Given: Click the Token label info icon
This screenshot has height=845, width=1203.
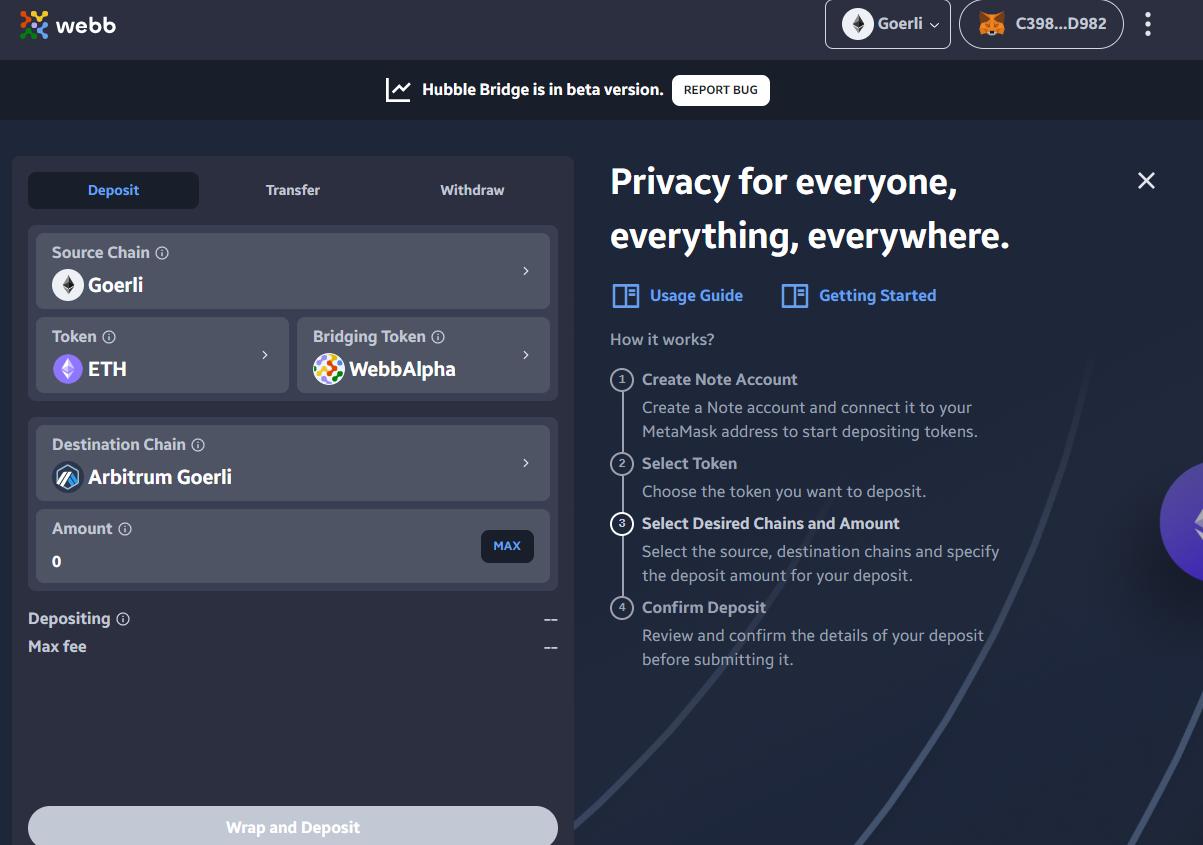Looking at the screenshot, I should coord(109,337).
